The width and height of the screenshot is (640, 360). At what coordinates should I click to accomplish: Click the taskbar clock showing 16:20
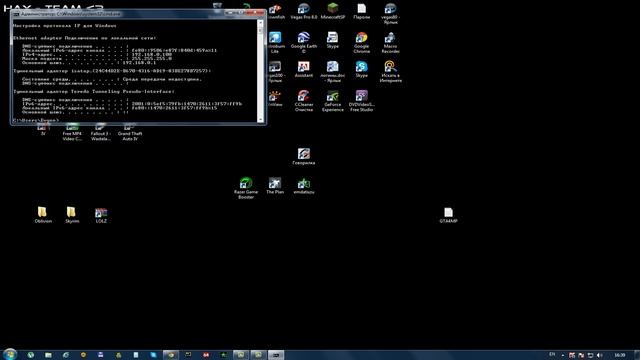pyautogui.click(x=620, y=355)
